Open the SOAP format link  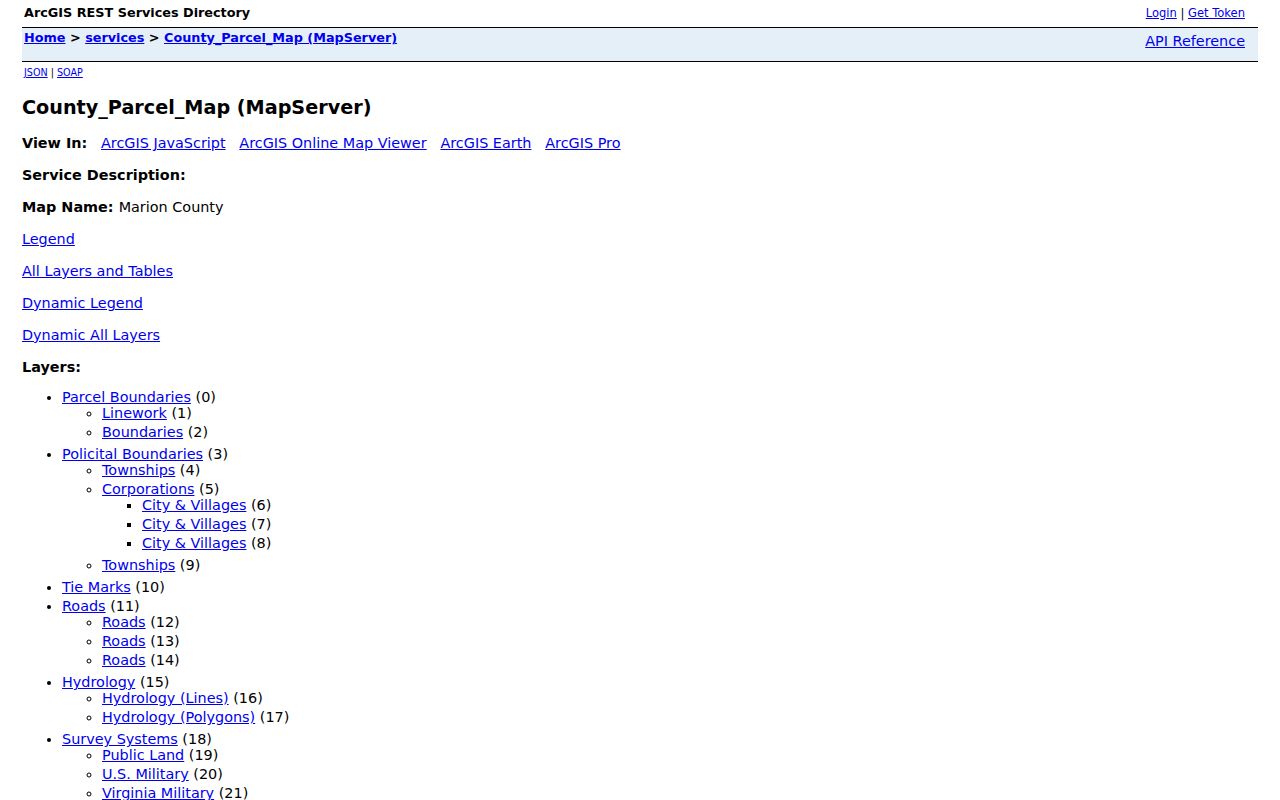[70, 73]
